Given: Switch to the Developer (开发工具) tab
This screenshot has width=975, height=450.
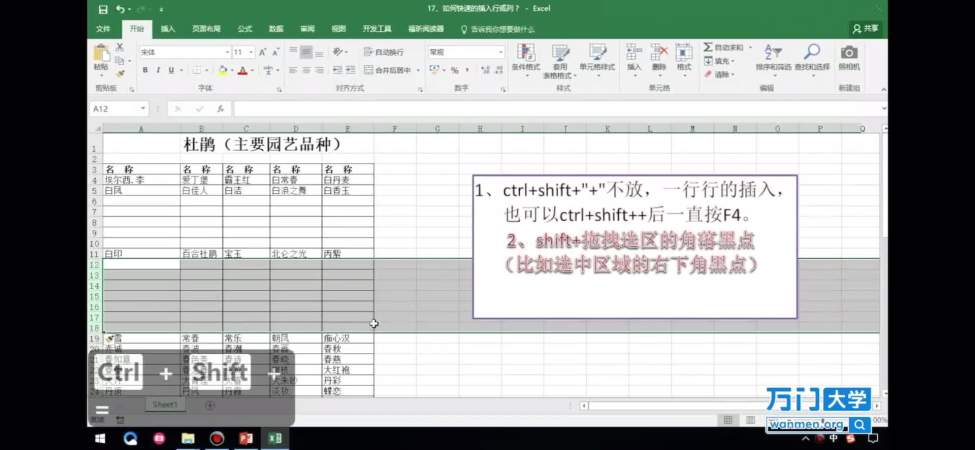Looking at the screenshot, I should coord(377,29).
